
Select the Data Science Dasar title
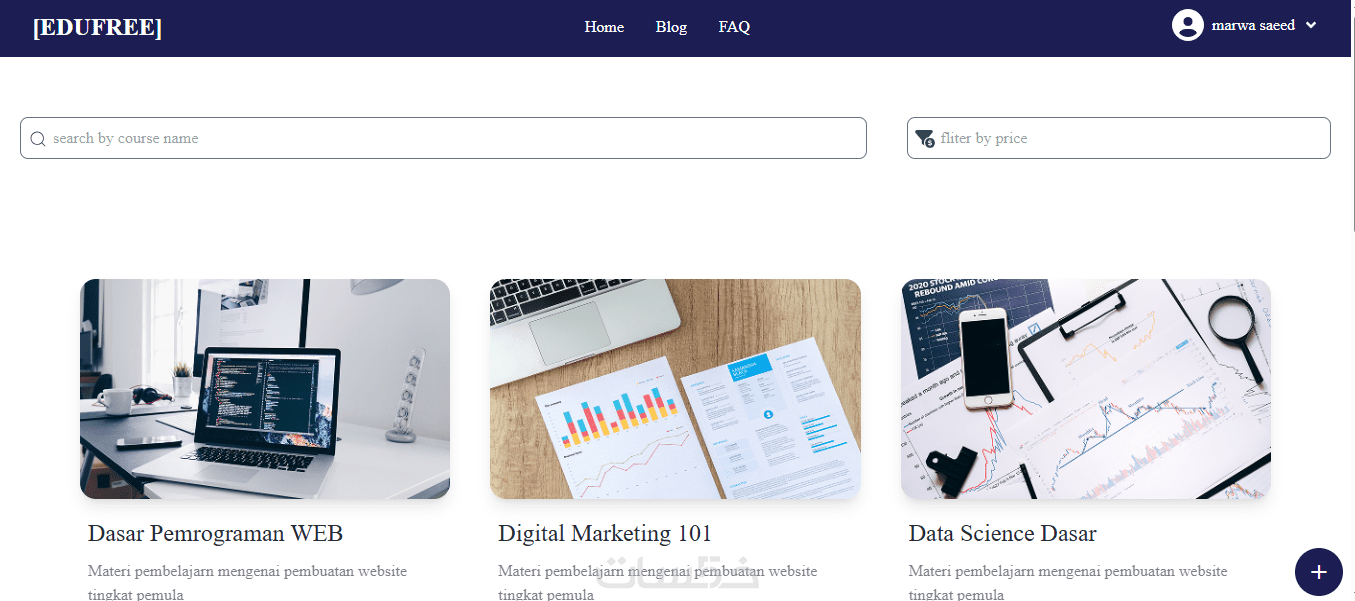pyautogui.click(x=1002, y=533)
